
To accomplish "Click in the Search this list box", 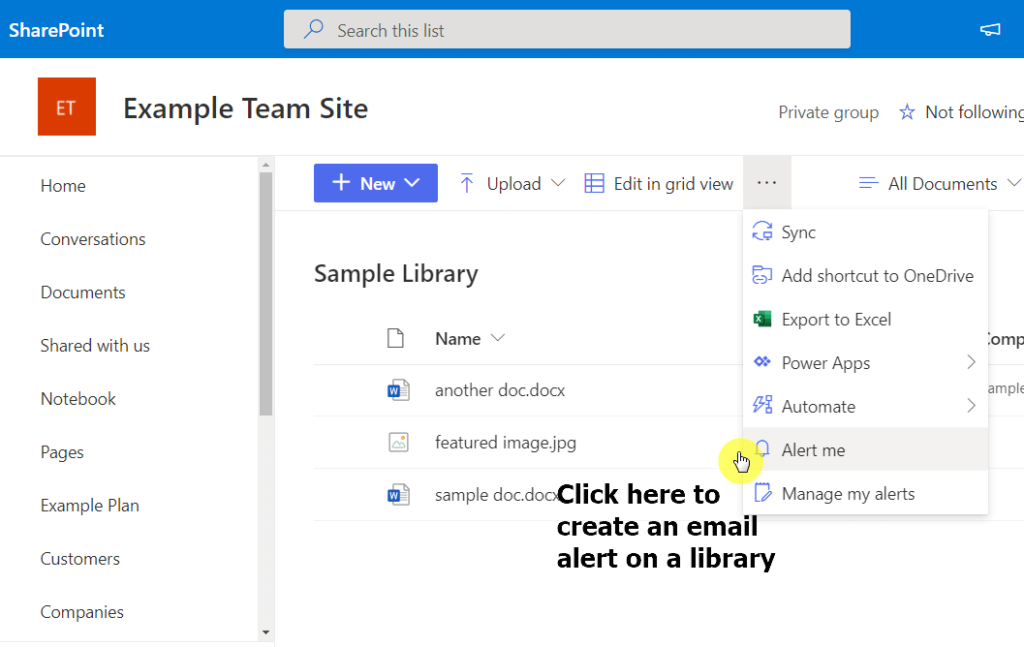I will (x=567, y=29).
